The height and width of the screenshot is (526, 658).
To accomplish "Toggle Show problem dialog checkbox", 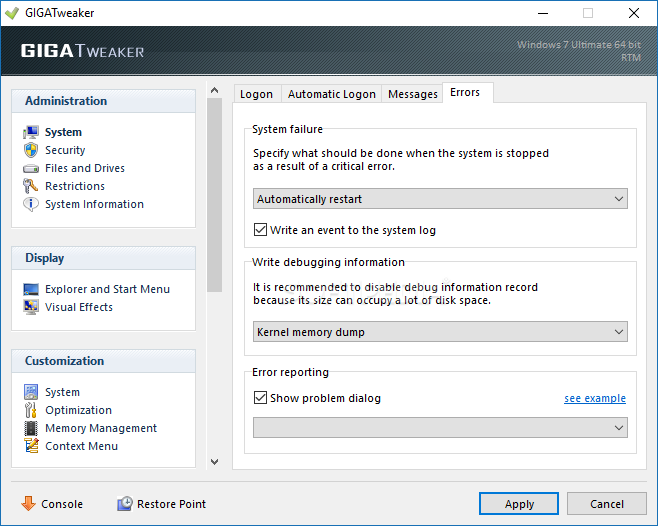I will [x=260, y=398].
